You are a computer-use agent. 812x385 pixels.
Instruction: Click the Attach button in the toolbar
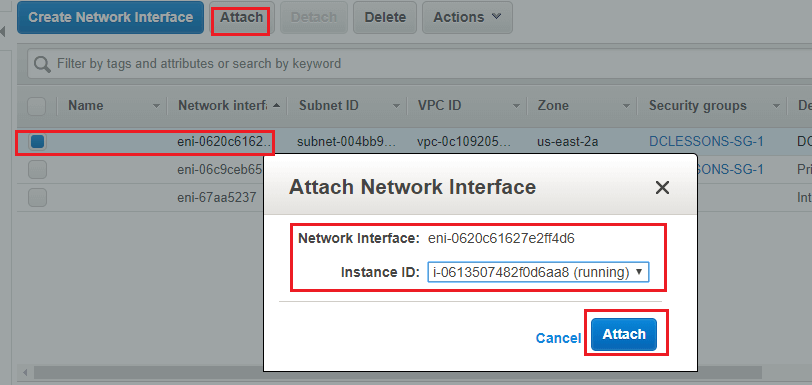[241, 18]
